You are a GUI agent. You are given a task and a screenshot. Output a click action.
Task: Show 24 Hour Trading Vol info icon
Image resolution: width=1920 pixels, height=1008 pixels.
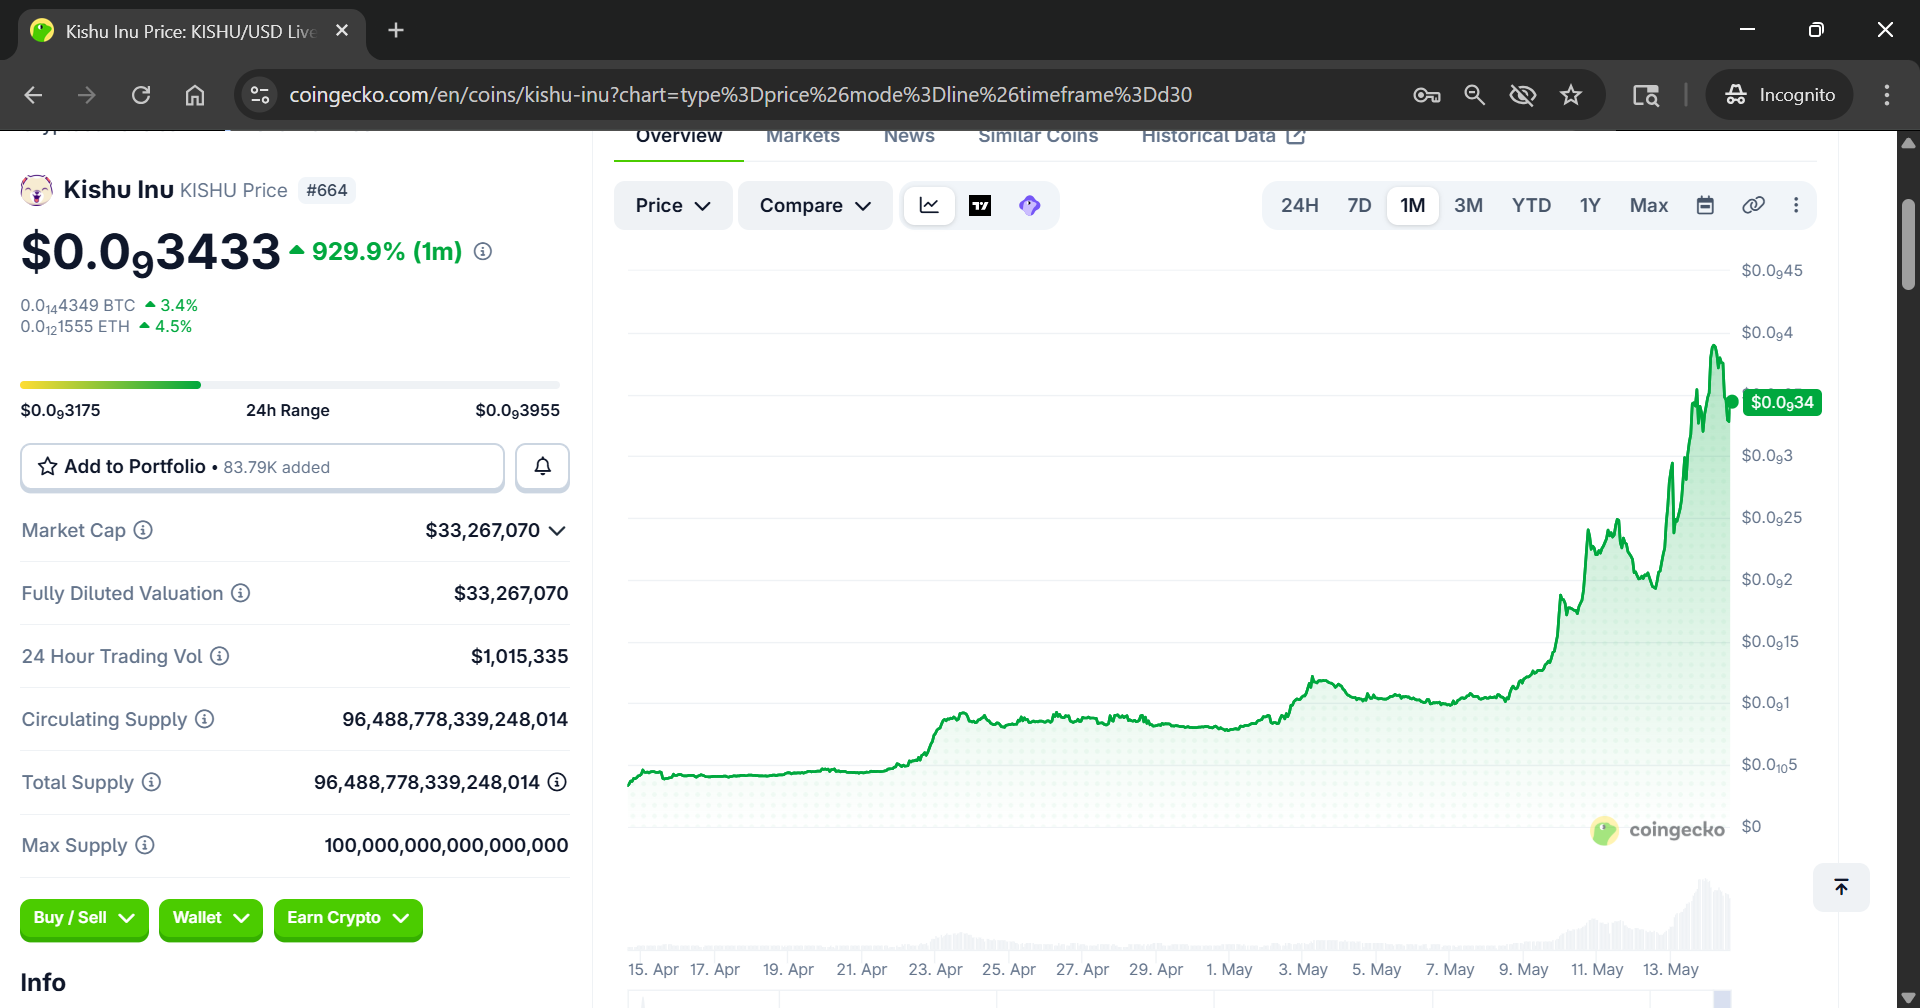tap(220, 656)
